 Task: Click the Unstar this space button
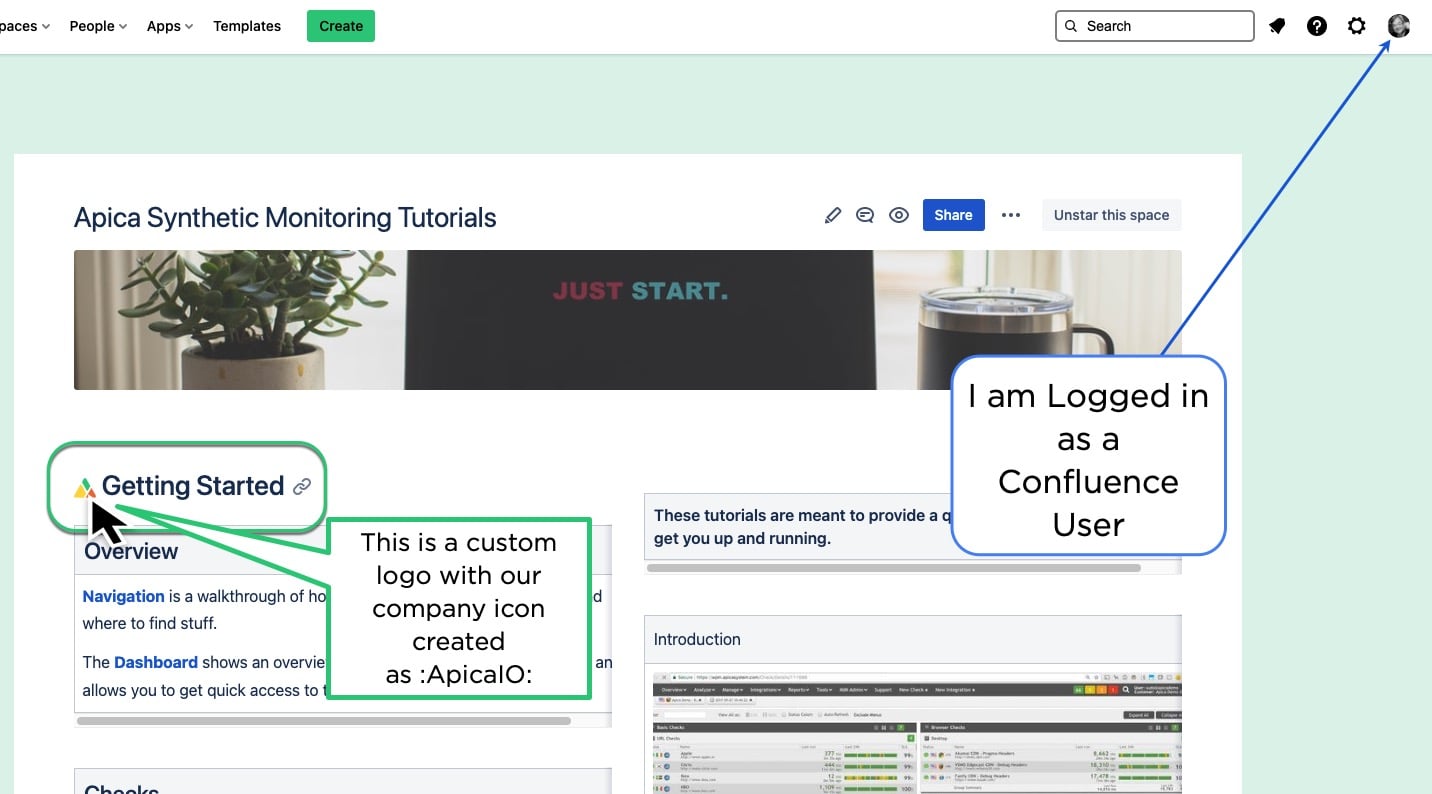1111,215
